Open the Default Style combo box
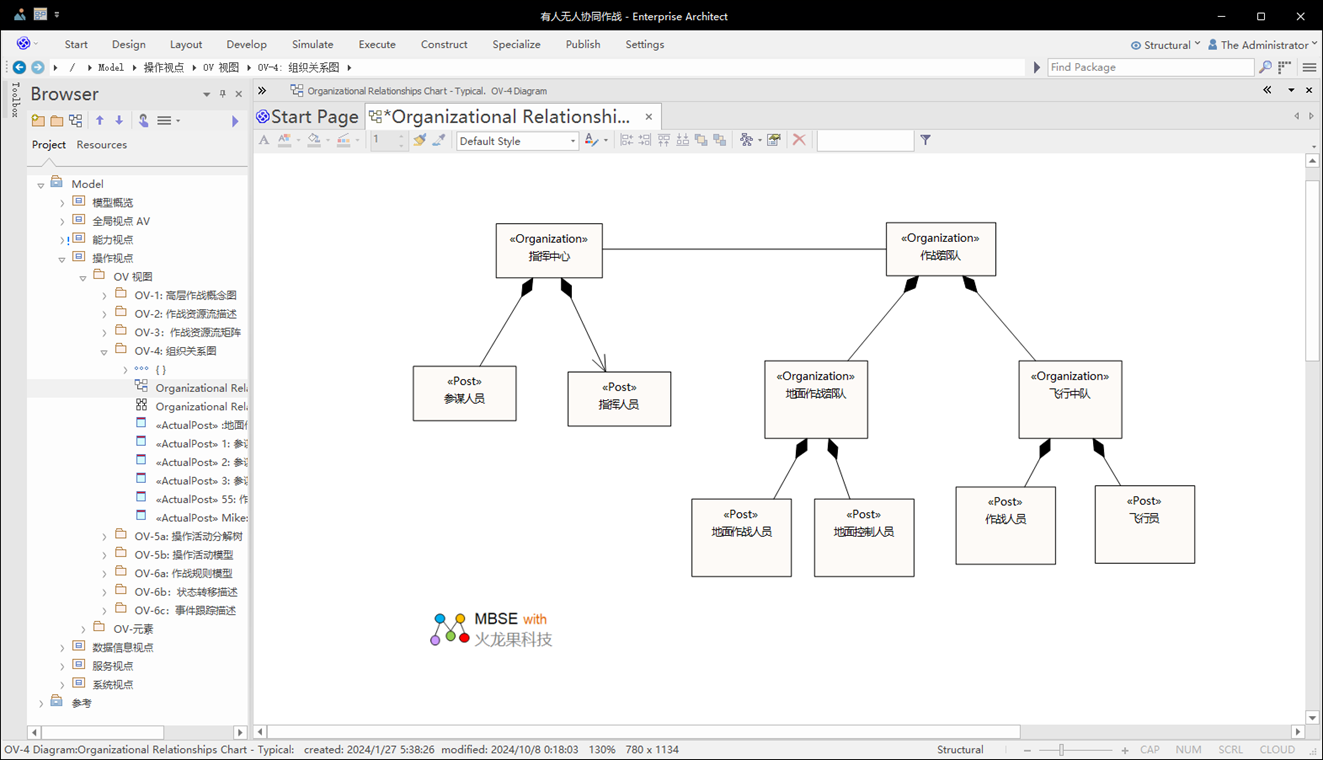This screenshot has width=1323, height=760. click(517, 141)
